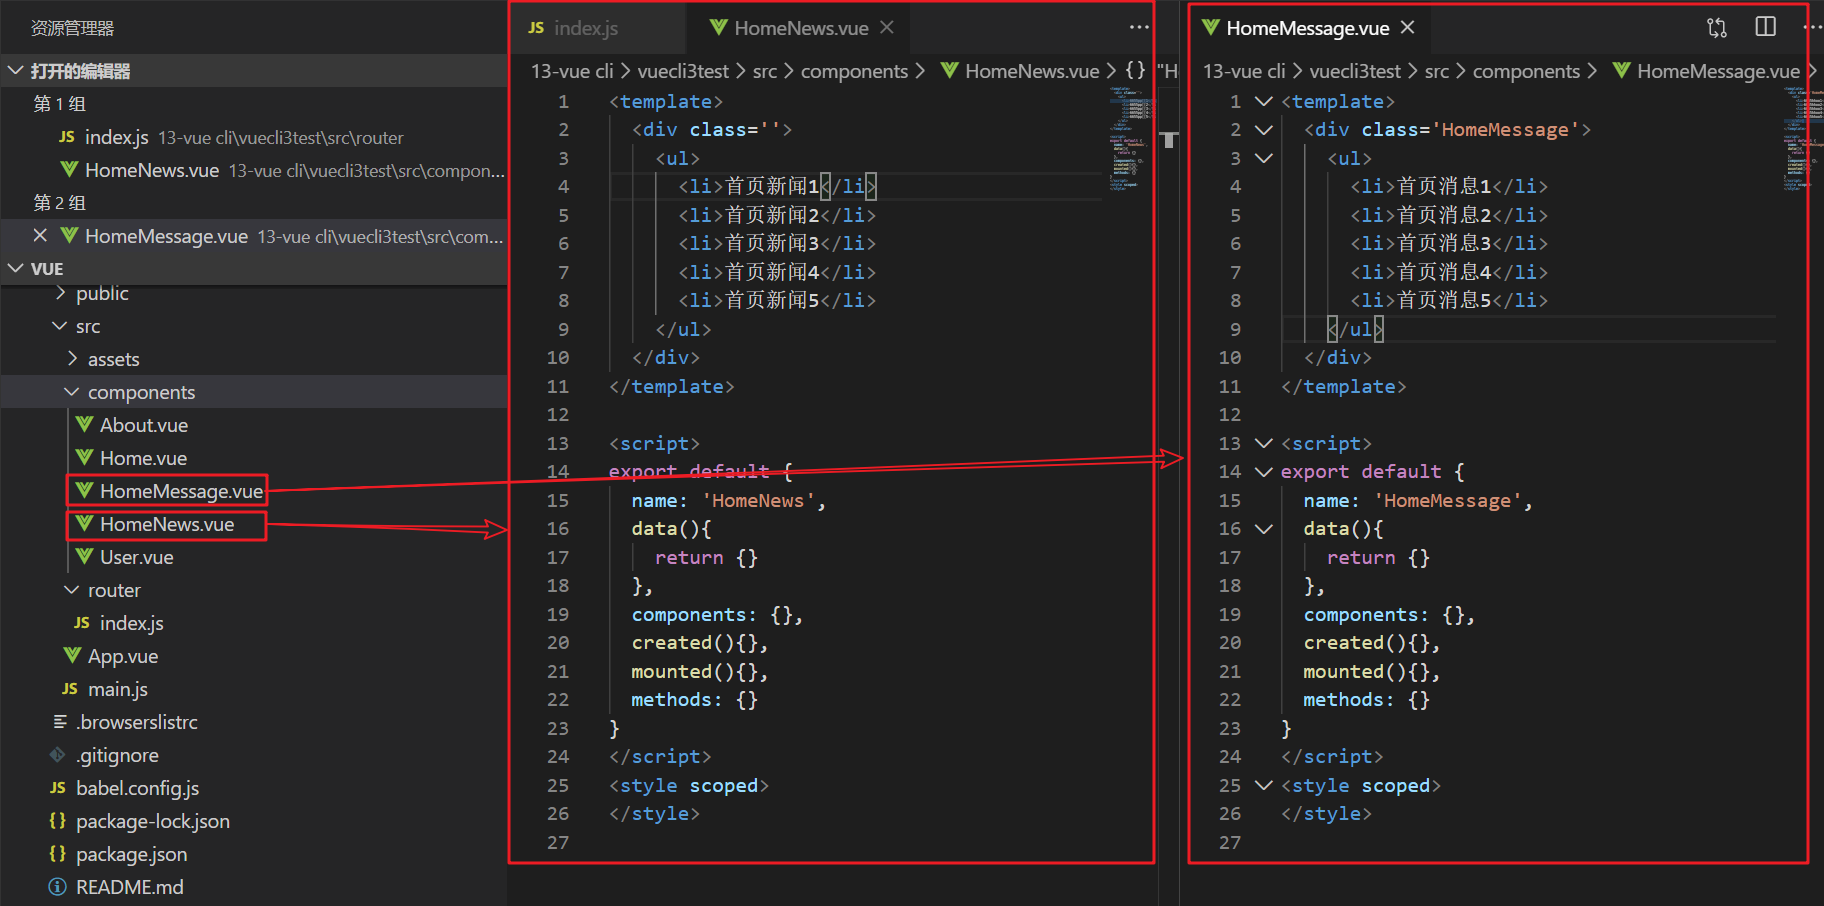1824x906 pixels.
Task: Fold export default at line 14 in HomeMessage.vue
Action: [1264, 471]
